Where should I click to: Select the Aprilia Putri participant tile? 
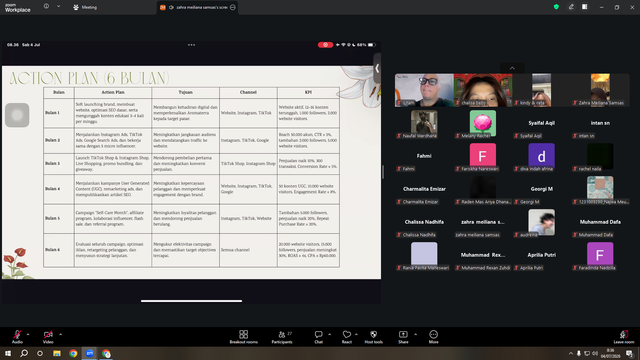point(542,256)
